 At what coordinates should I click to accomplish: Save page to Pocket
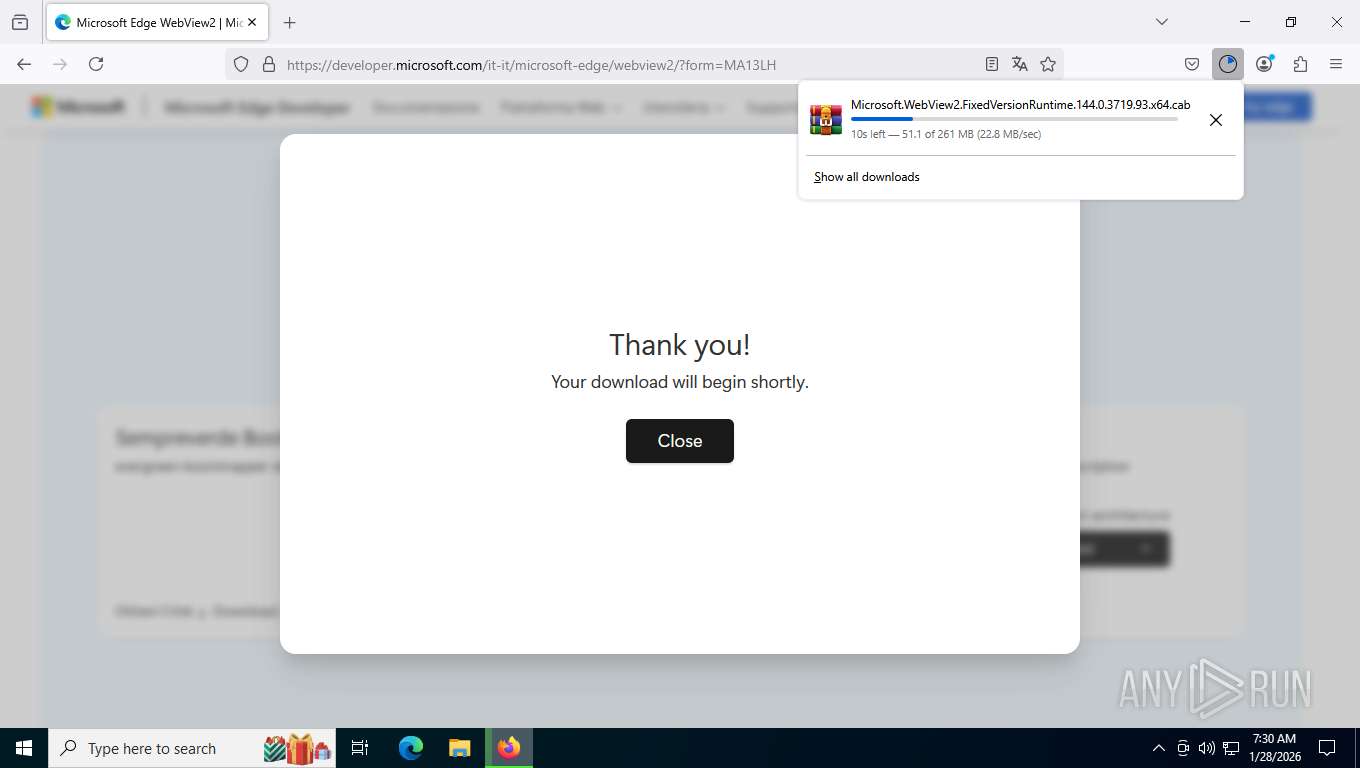point(1192,64)
